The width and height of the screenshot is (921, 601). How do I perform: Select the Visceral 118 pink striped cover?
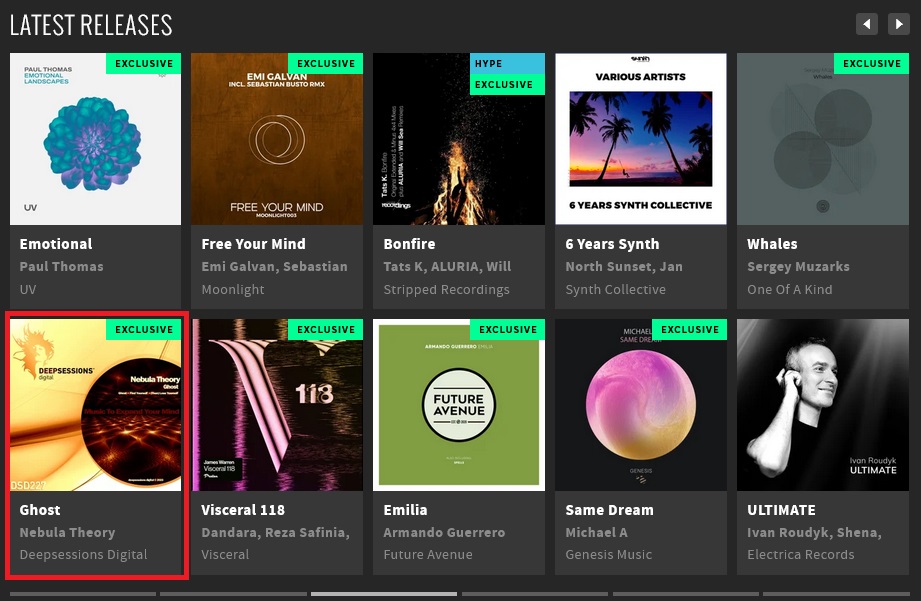[277, 405]
